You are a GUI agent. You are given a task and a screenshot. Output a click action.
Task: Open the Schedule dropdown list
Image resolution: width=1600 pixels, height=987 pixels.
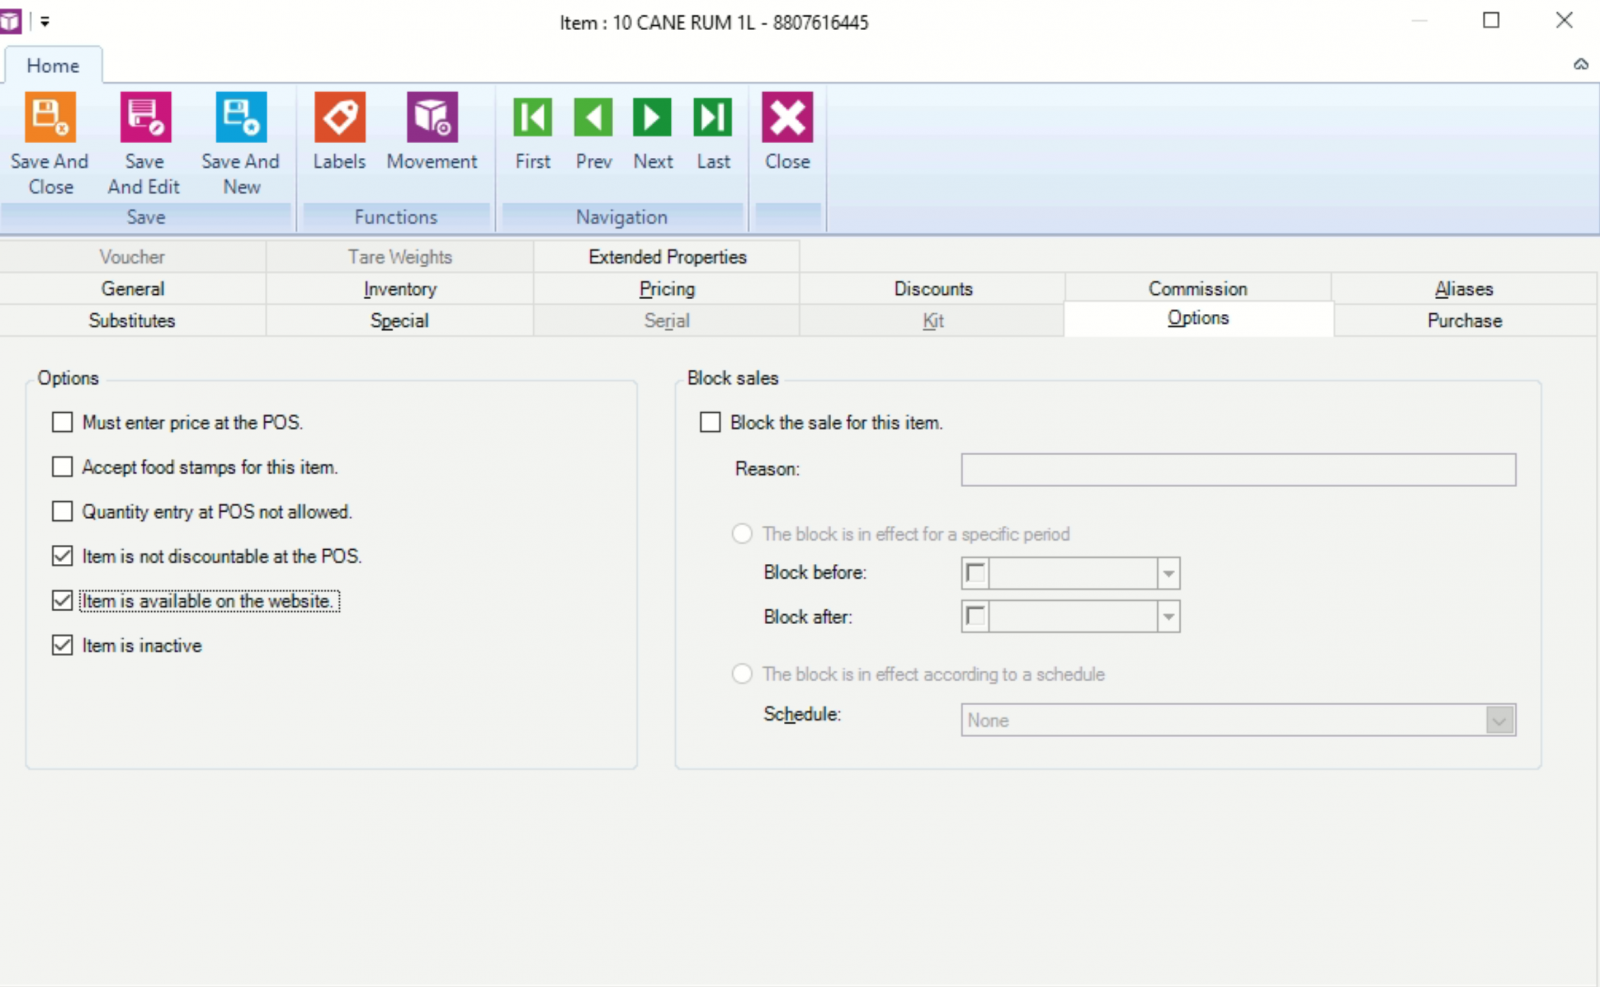pos(1499,720)
